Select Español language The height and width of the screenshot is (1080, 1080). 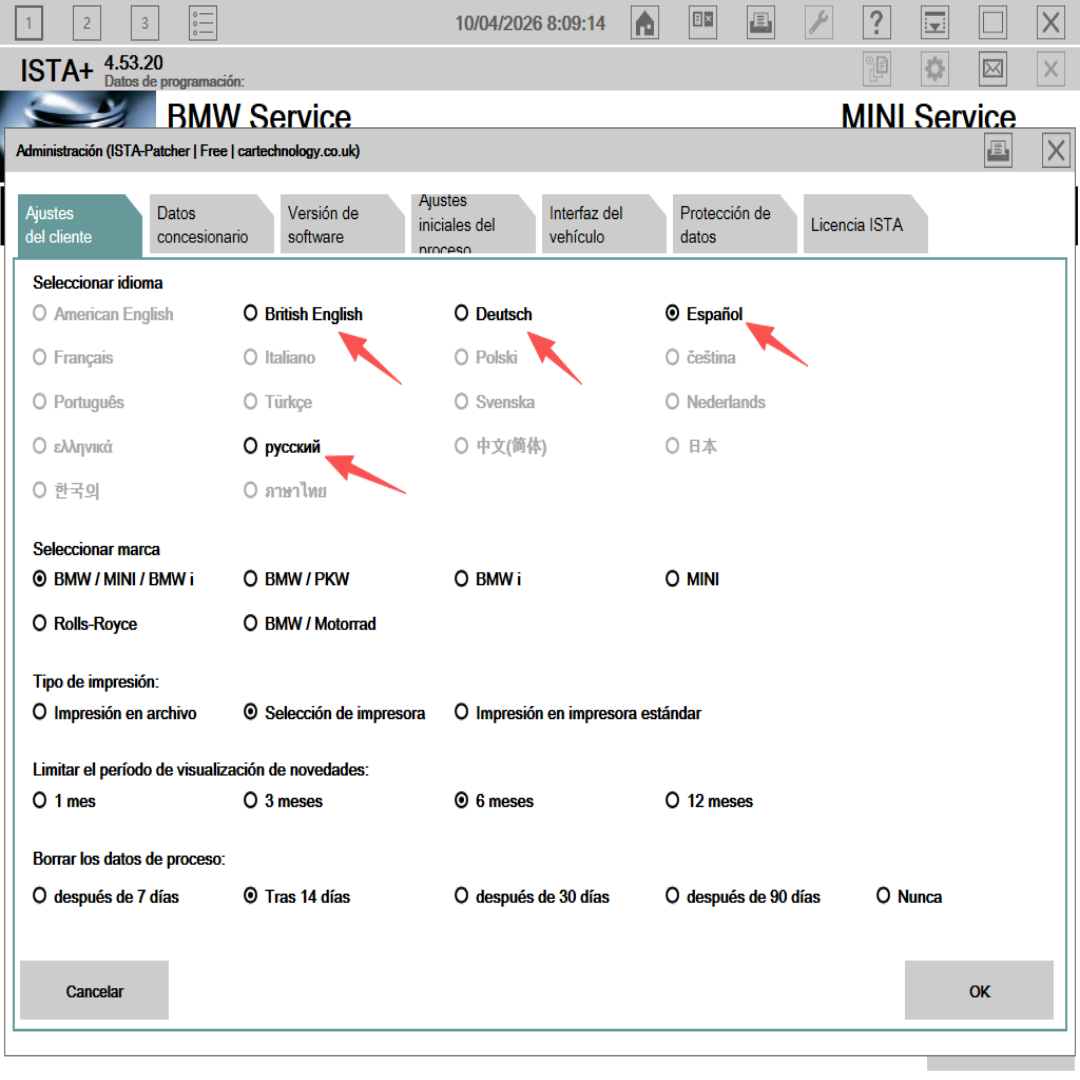coord(704,314)
